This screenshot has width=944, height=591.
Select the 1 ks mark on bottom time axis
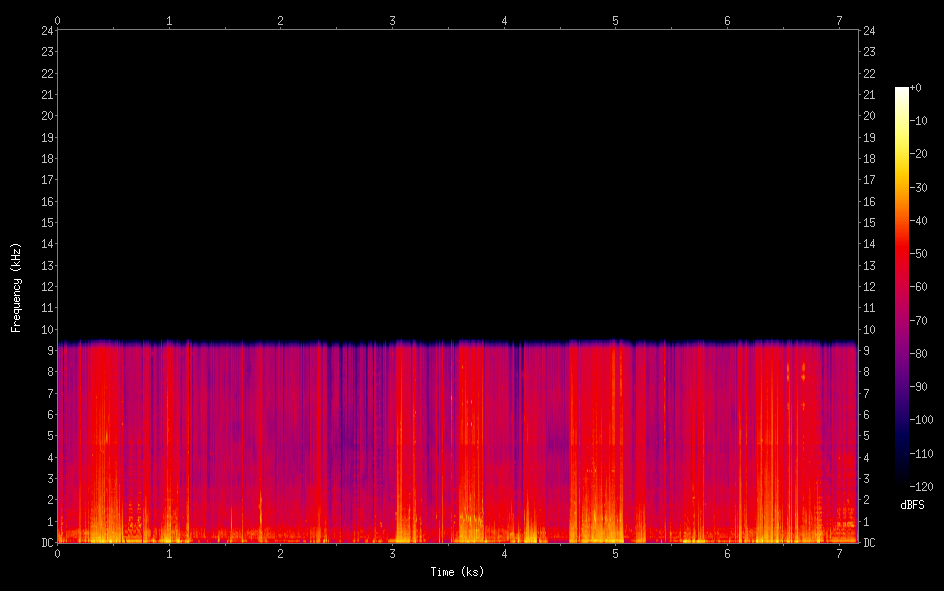(x=169, y=554)
